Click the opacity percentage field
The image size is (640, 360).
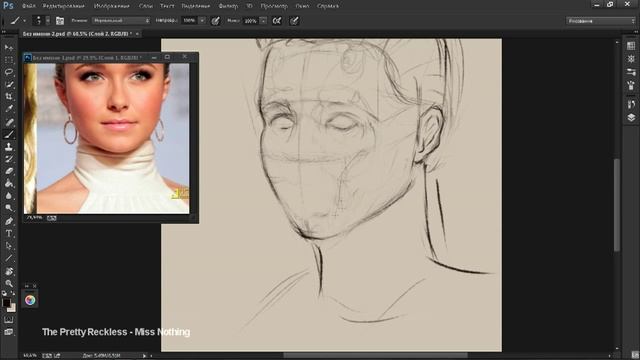189,20
